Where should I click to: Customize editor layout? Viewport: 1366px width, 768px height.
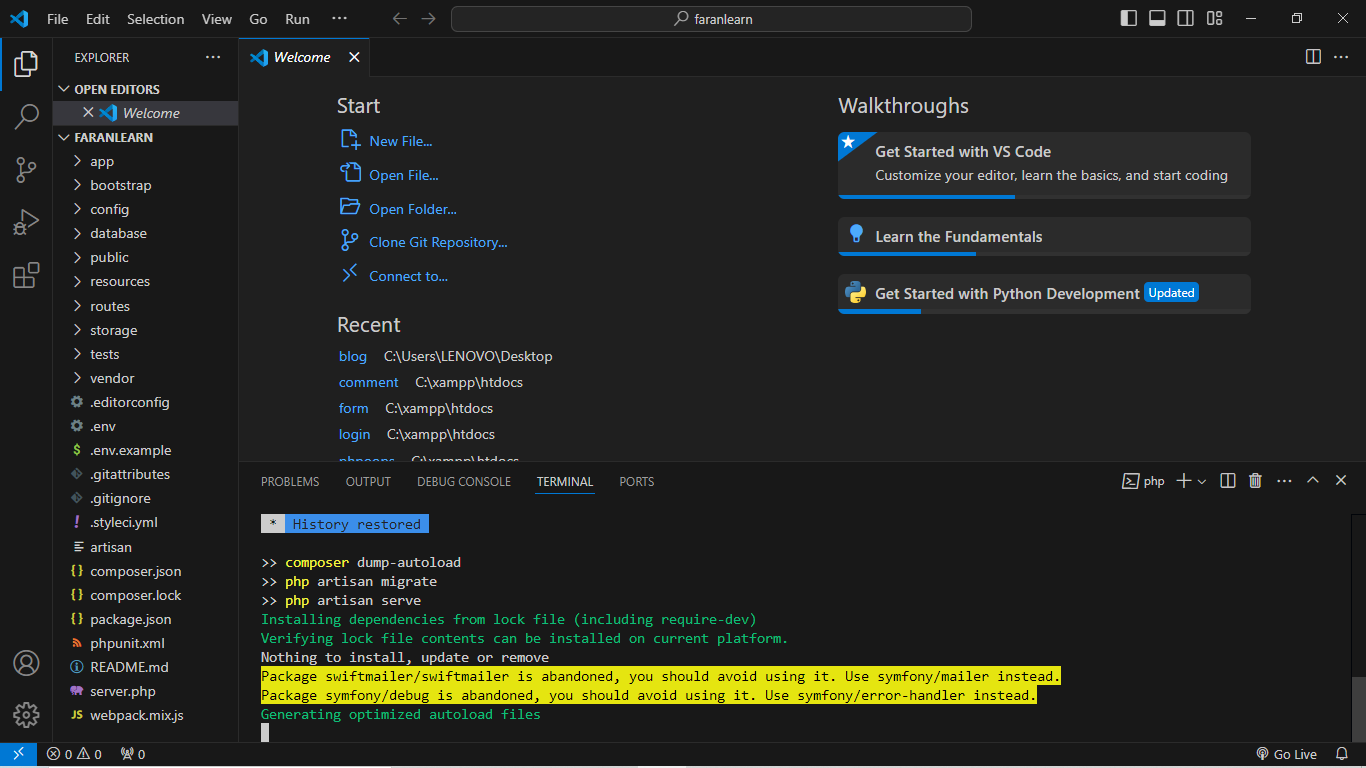[x=1214, y=19]
